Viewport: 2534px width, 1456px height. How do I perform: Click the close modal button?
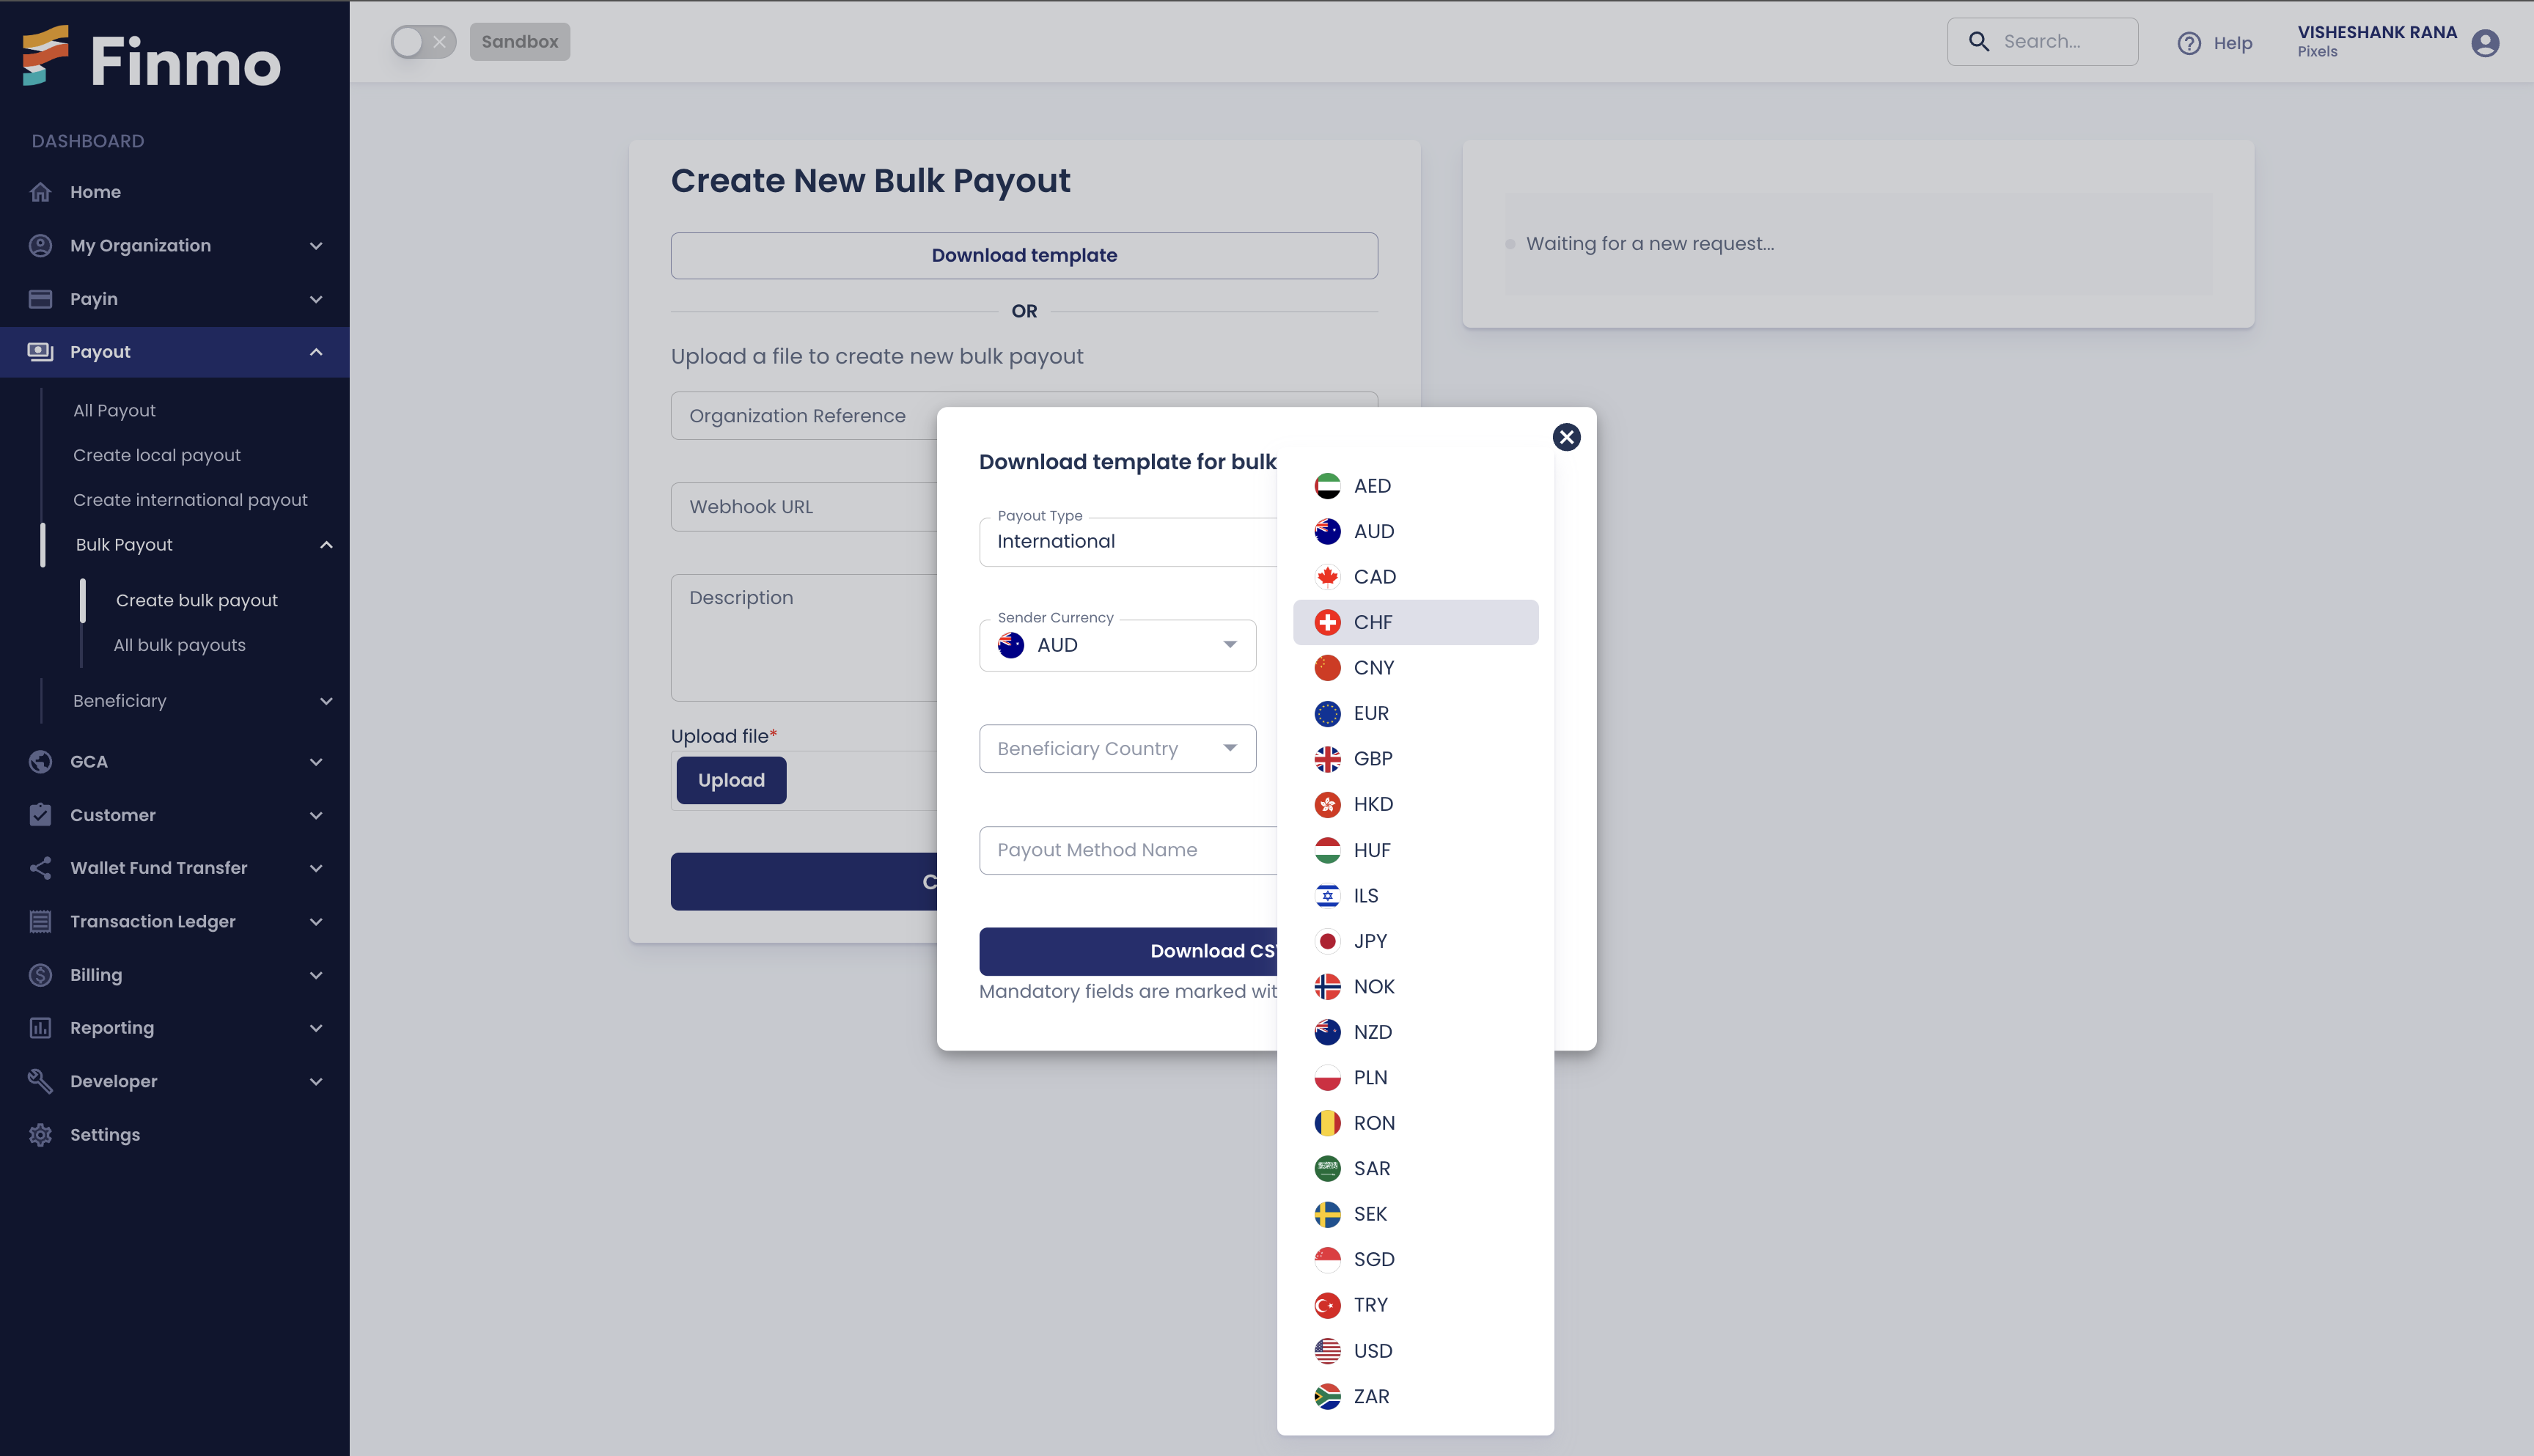1565,437
